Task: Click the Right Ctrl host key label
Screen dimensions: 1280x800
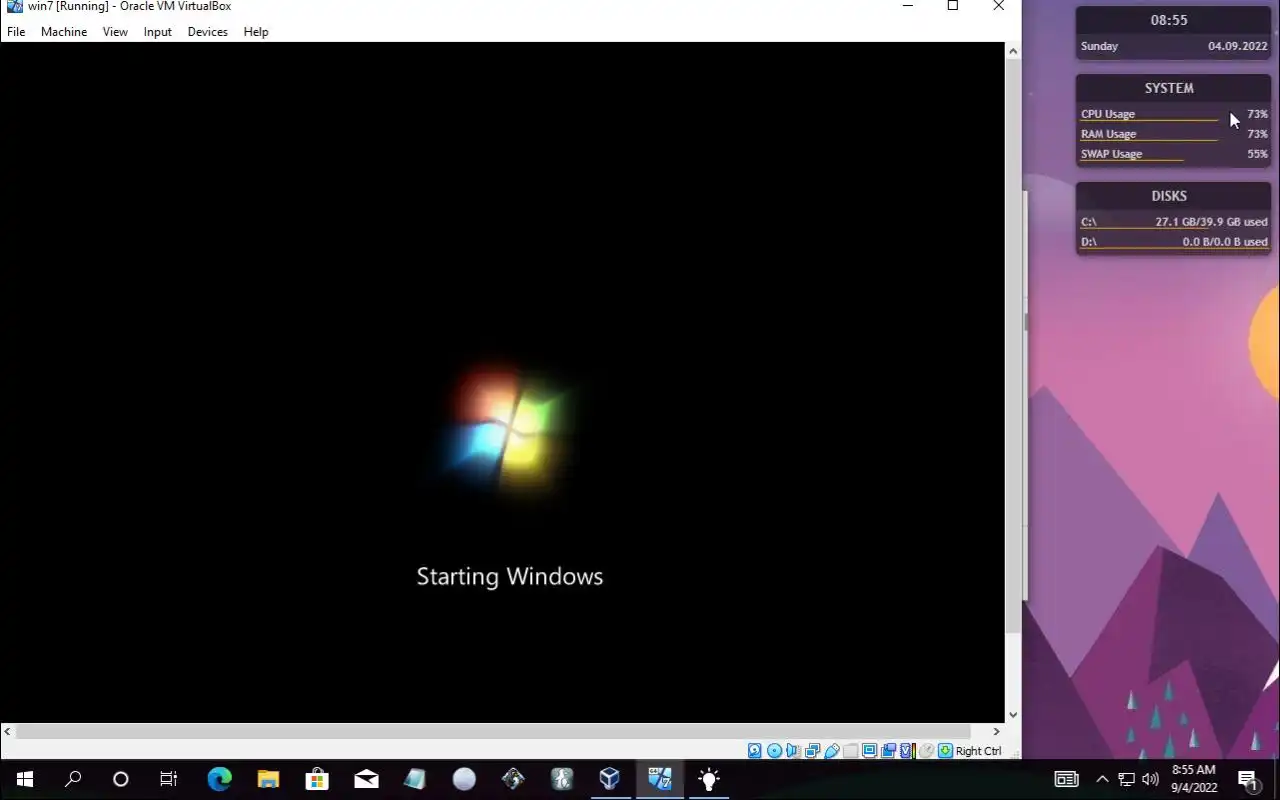Action: pos(978,751)
